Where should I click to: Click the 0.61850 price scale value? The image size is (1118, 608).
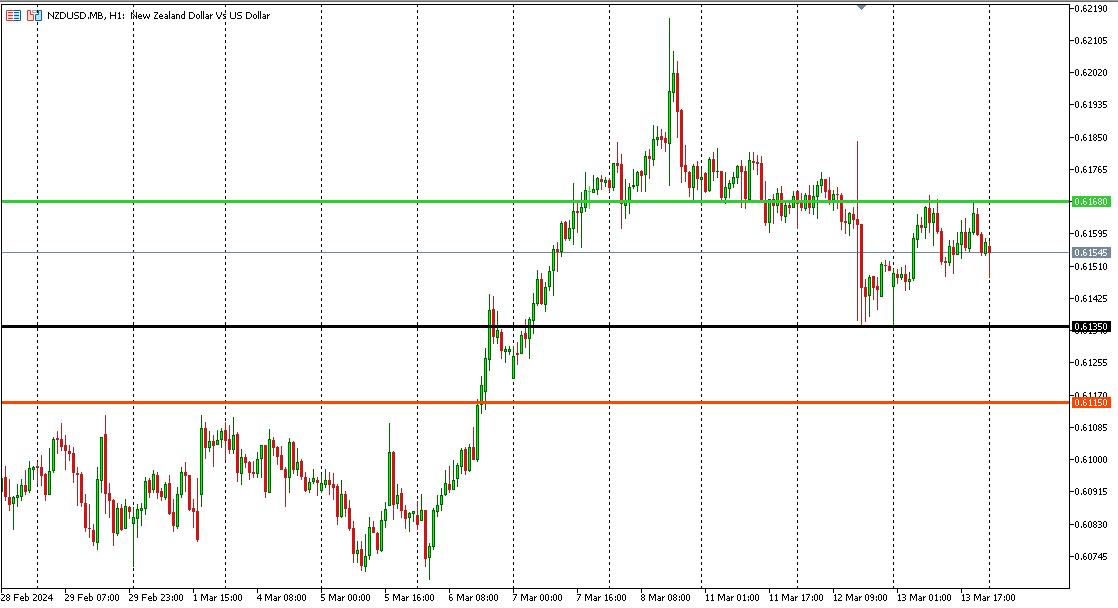point(1091,138)
